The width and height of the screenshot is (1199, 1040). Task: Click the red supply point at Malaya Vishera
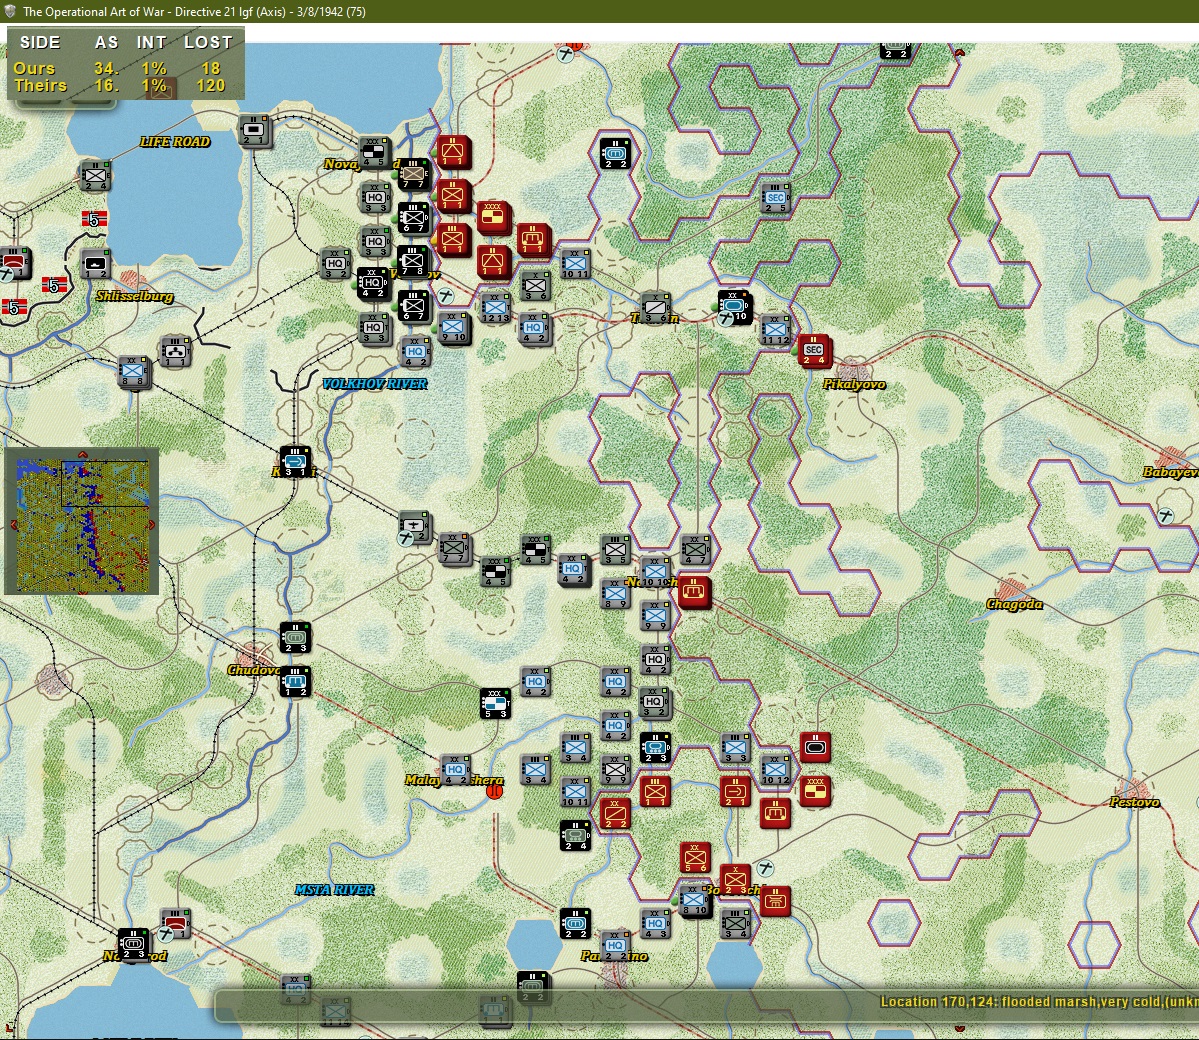(495, 791)
